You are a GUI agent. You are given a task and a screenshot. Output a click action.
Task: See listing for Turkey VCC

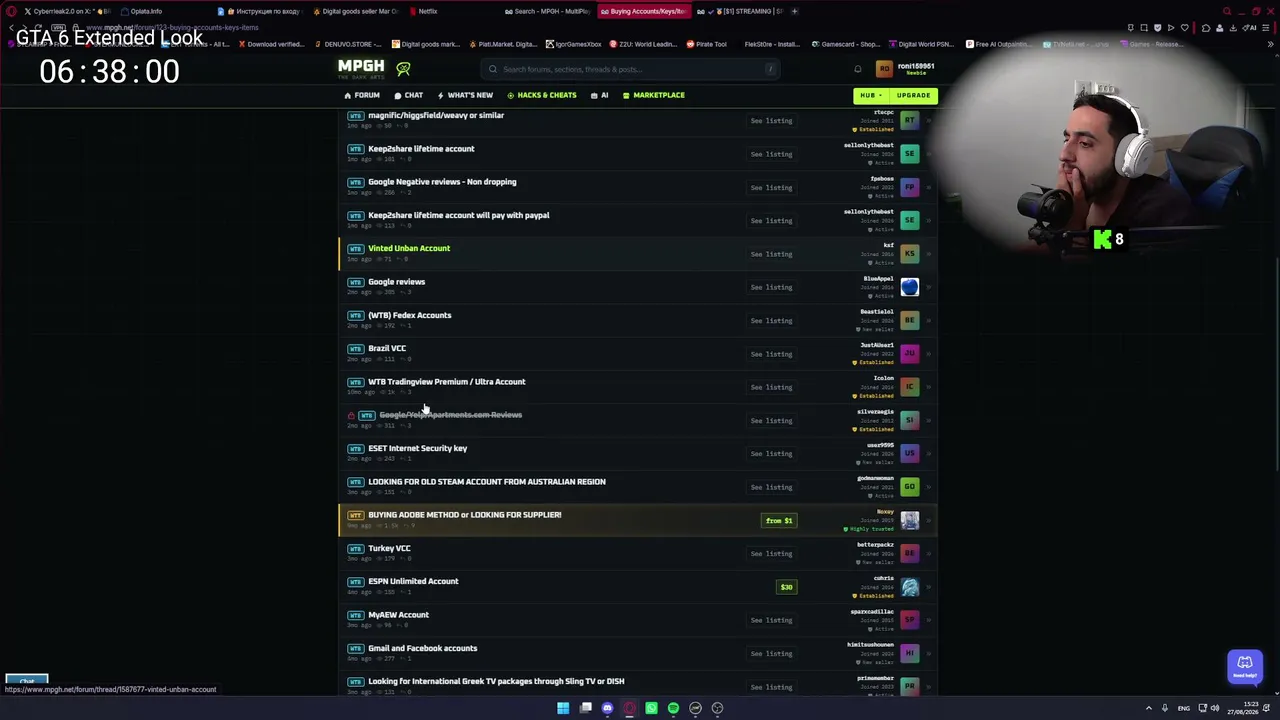(x=771, y=554)
